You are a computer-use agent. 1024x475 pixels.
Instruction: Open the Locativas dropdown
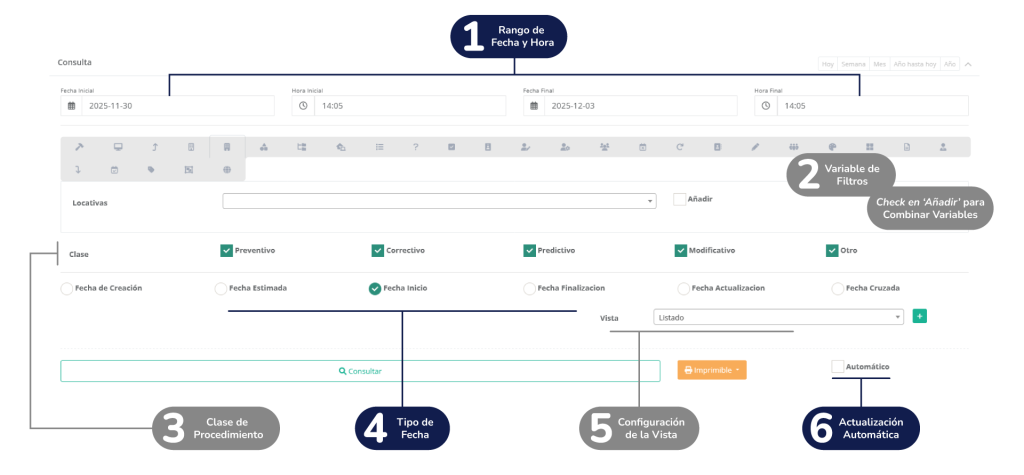(x=439, y=201)
